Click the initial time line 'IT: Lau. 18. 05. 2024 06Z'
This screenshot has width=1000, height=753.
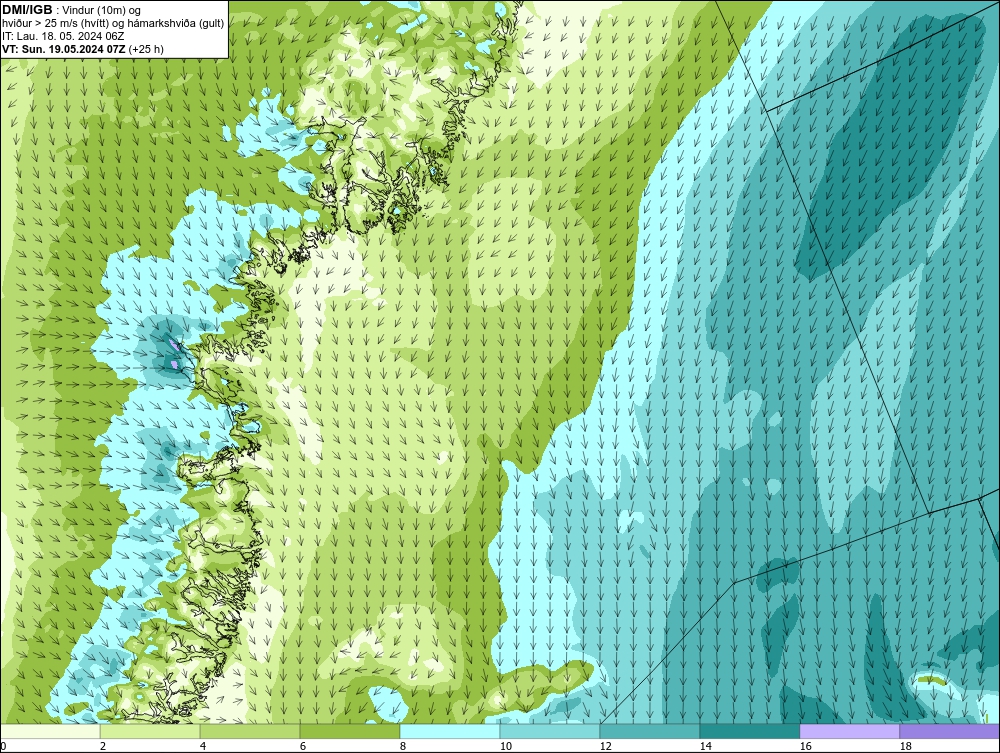tap(63, 36)
